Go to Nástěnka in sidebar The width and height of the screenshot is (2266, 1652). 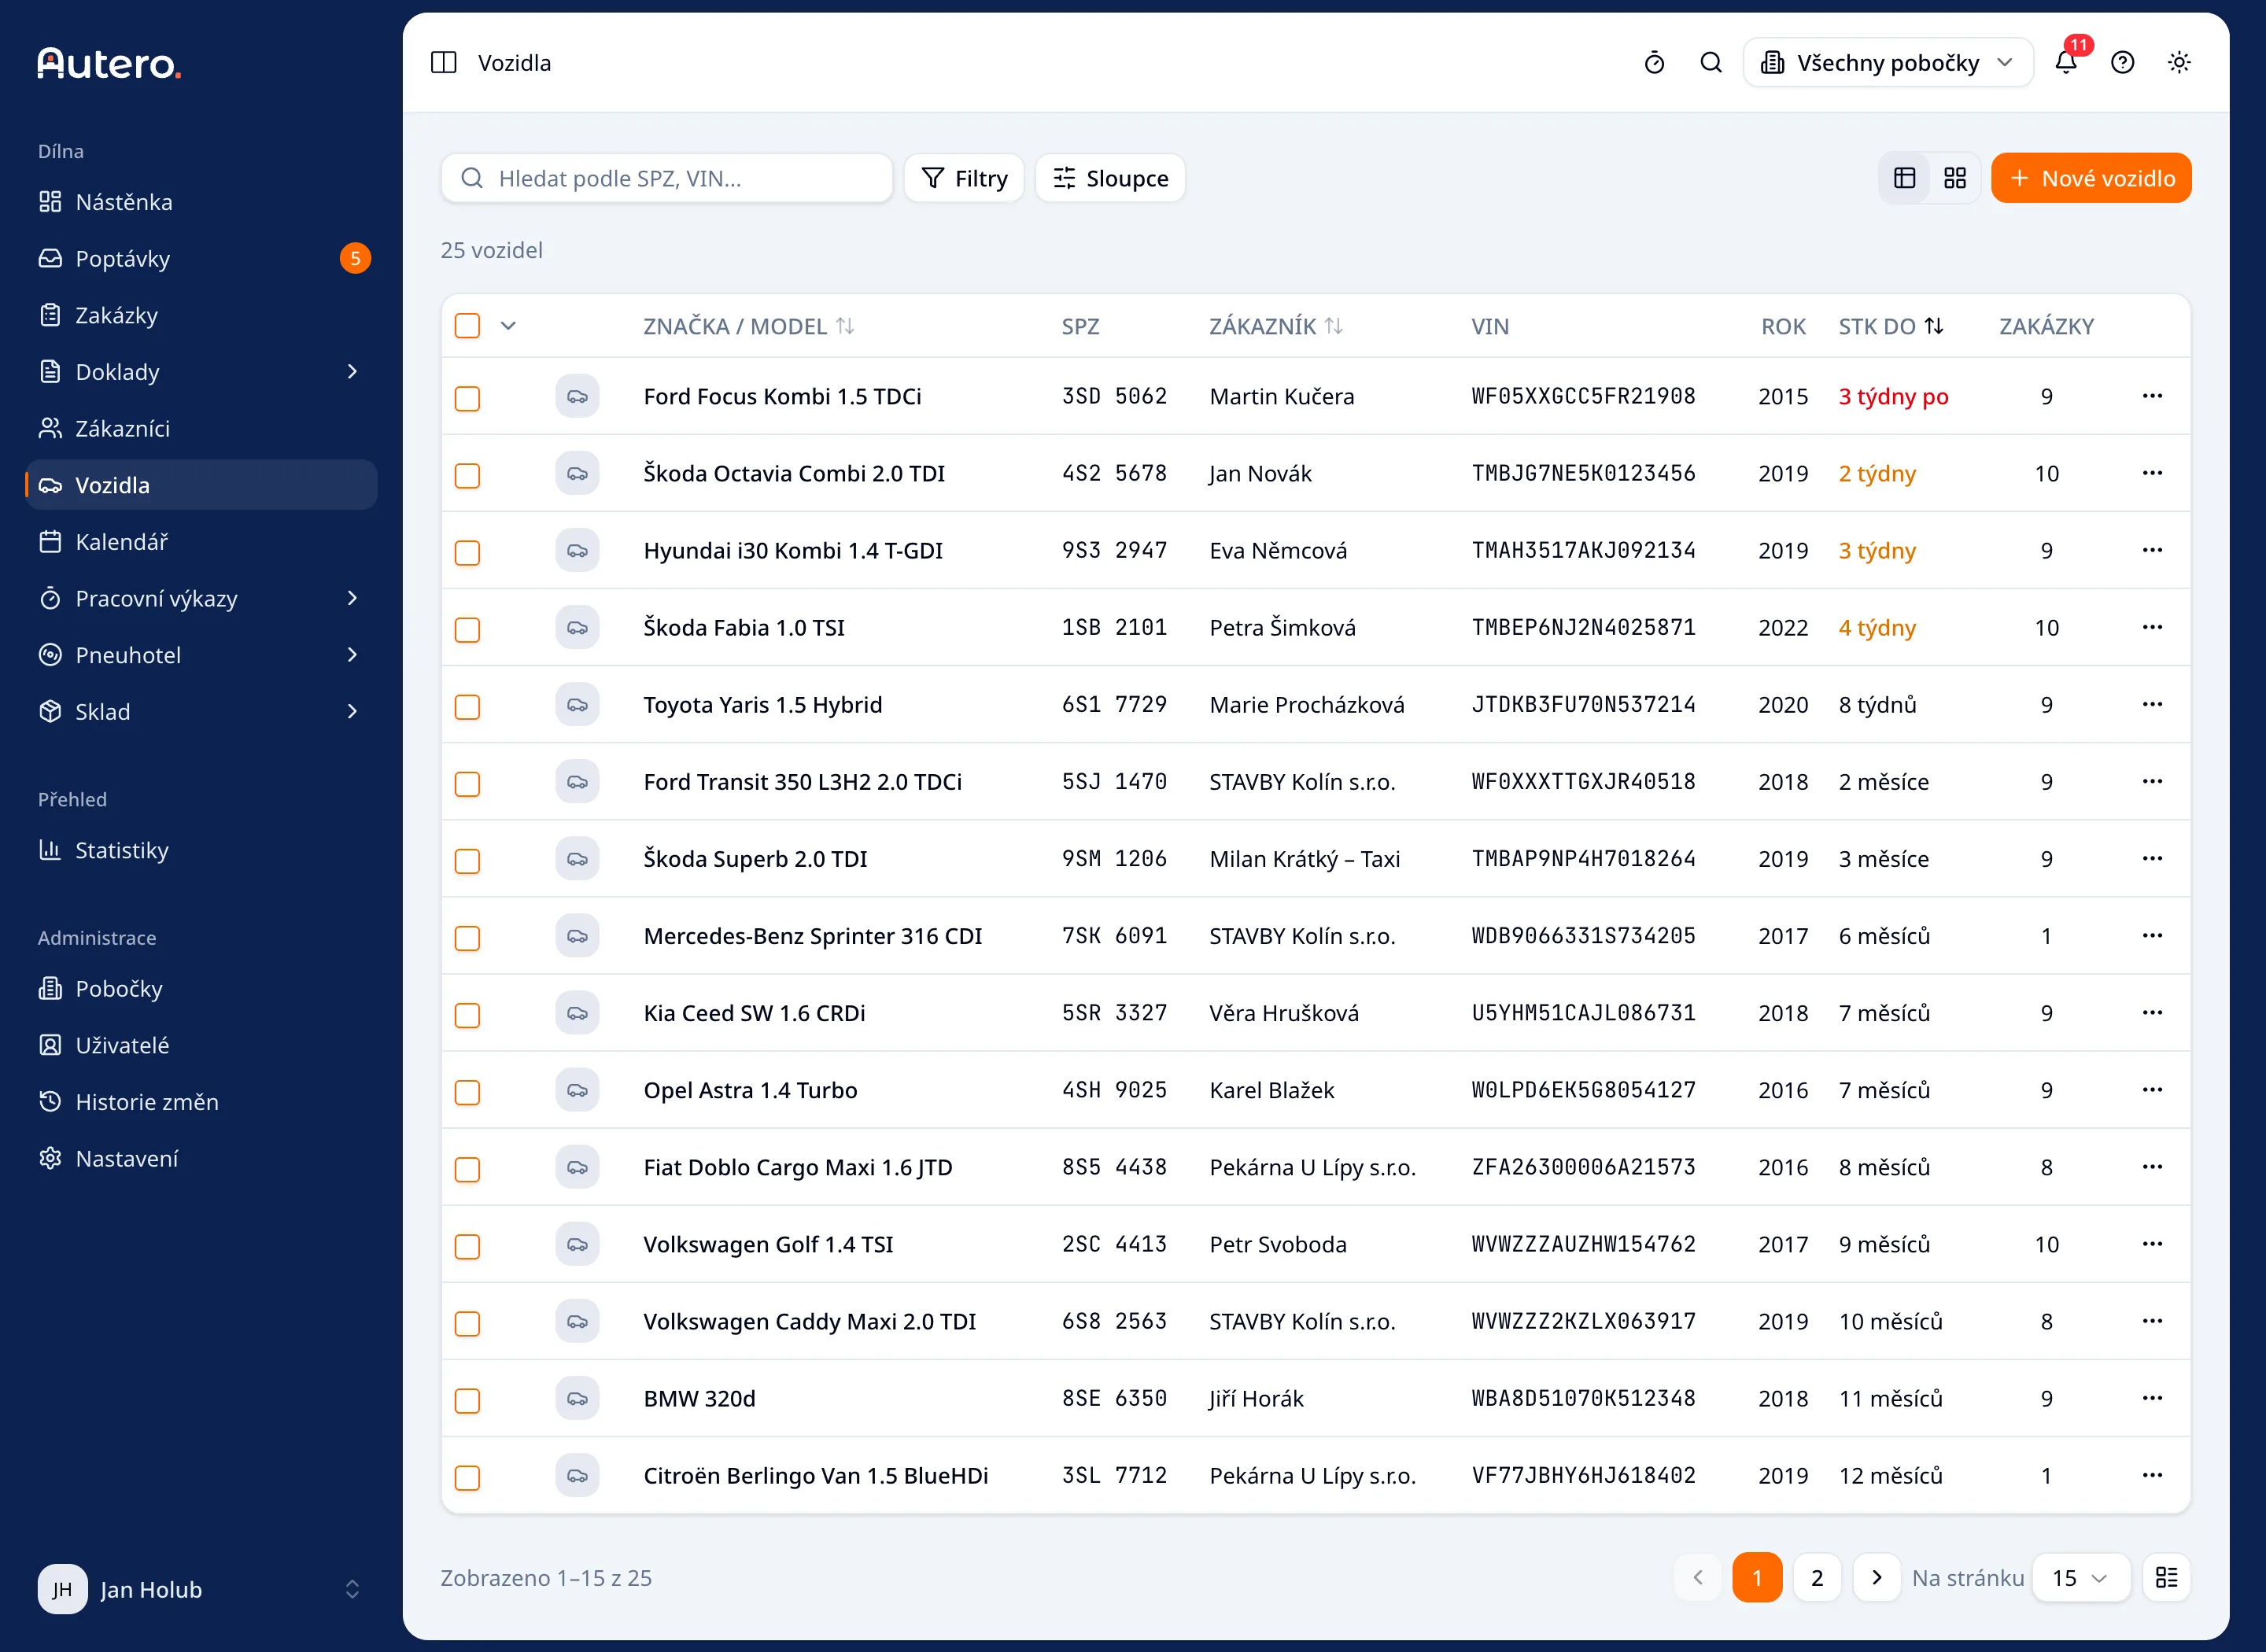coord(201,202)
